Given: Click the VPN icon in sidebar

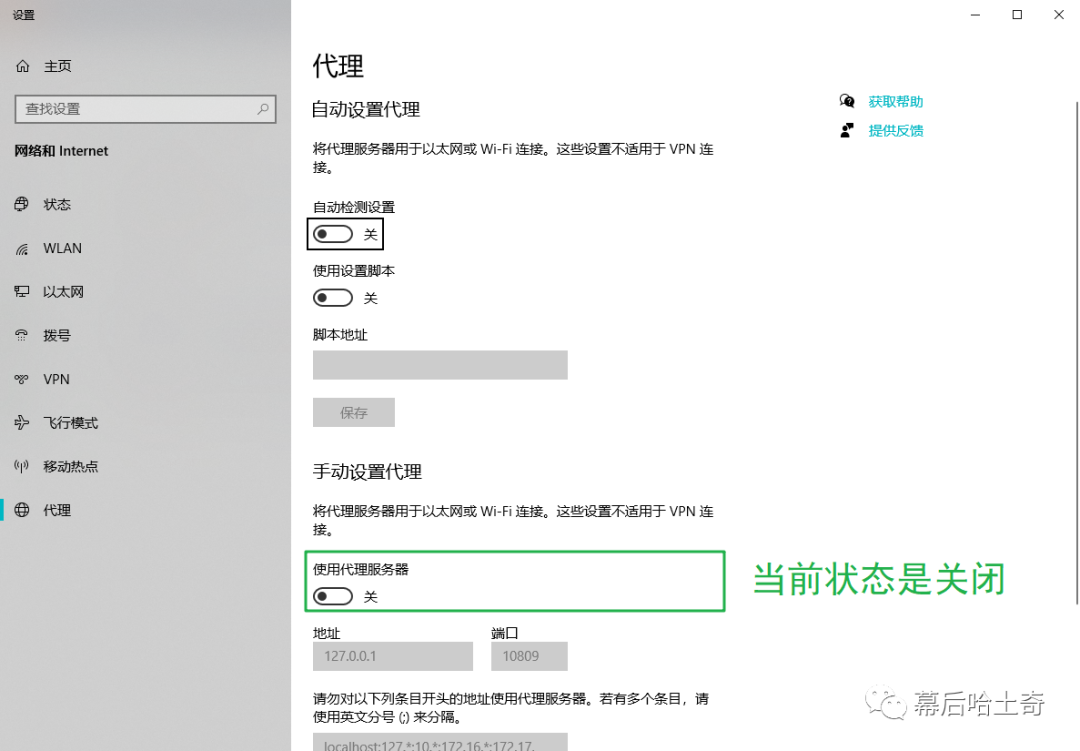Looking at the screenshot, I should click(22, 379).
